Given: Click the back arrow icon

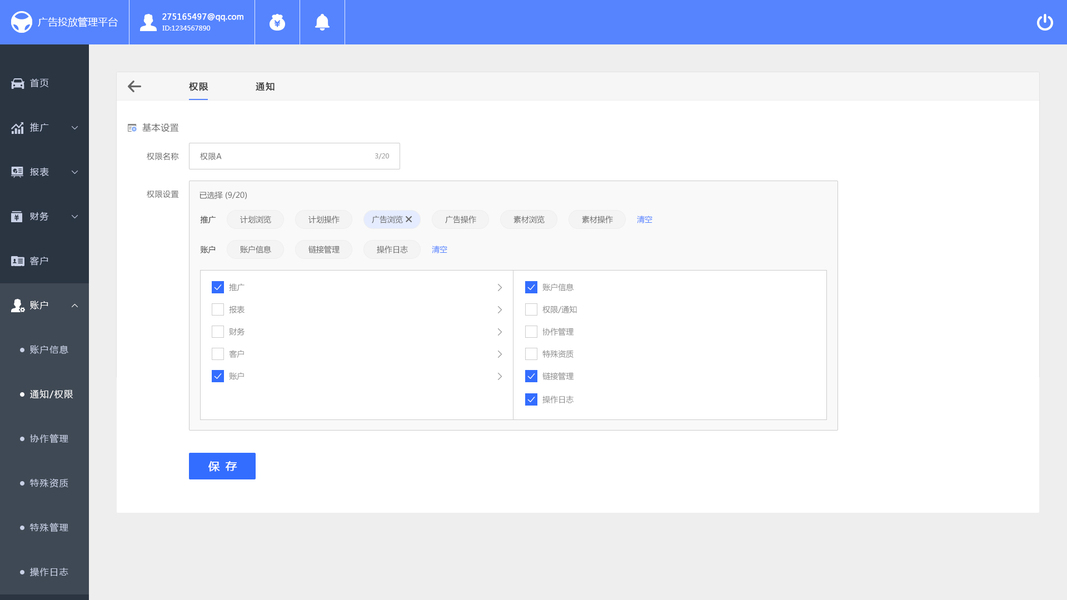Looking at the screenshot, I should [x=134, y=86].
